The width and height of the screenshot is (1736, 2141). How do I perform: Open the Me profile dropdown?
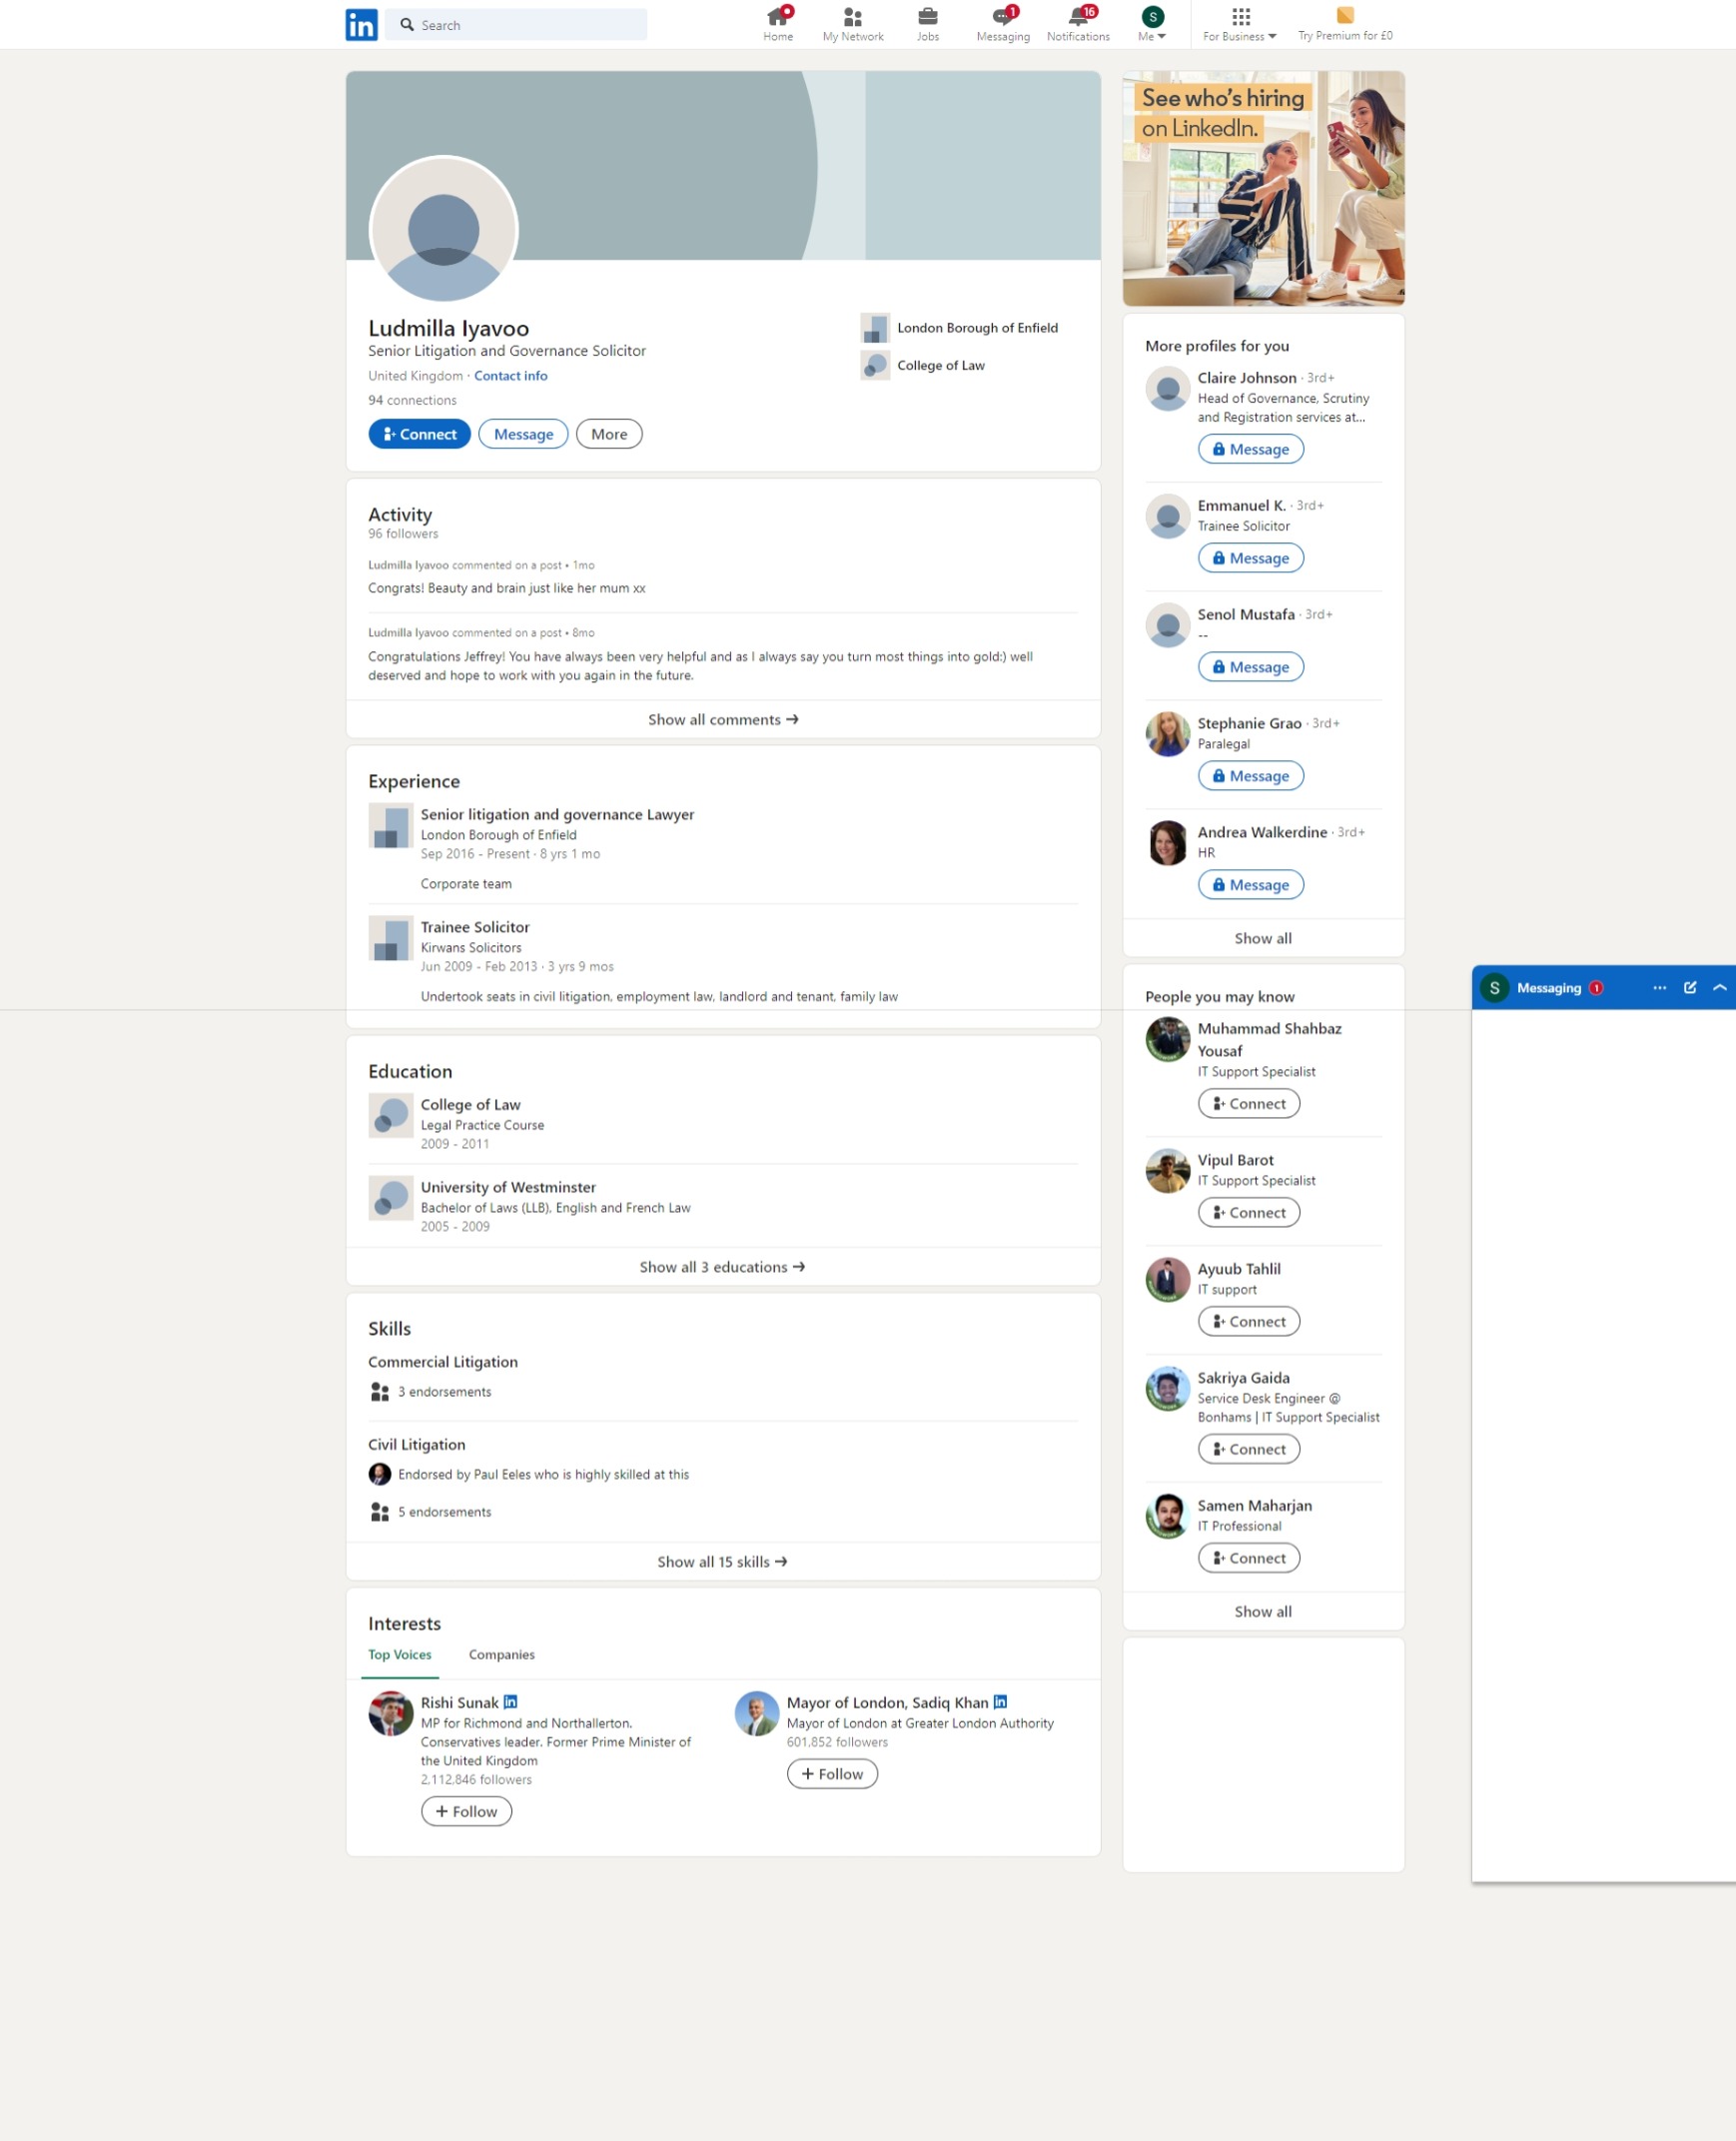(x=1152, y=25)
